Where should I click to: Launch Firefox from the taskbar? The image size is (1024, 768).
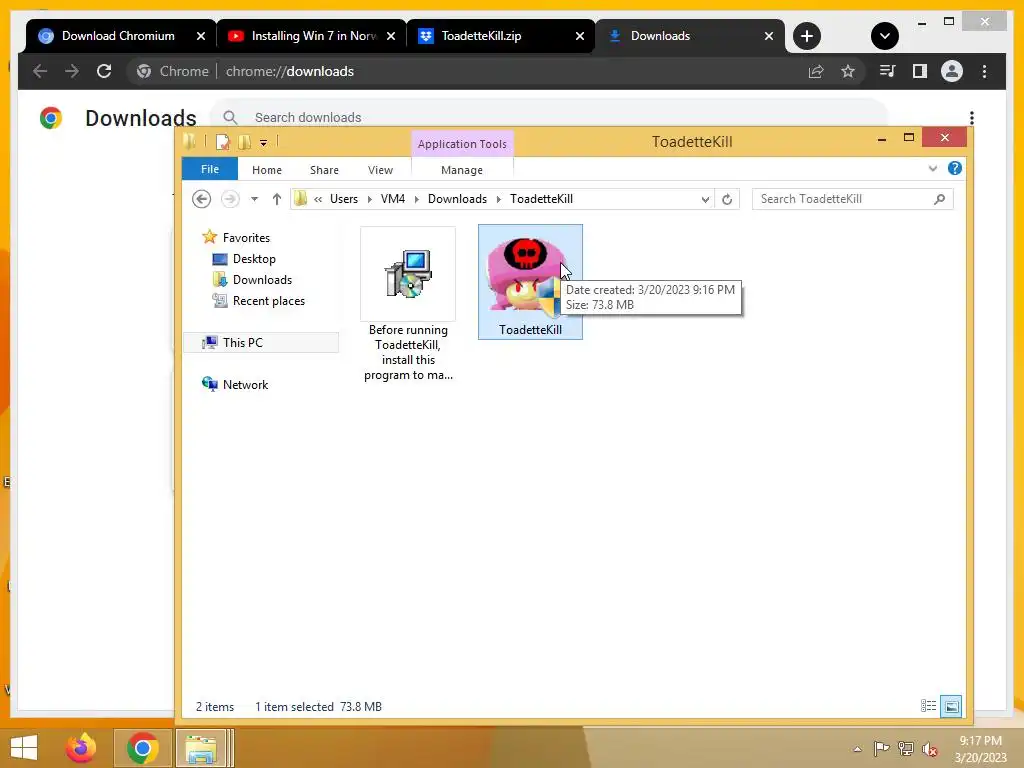coord(81,748)
